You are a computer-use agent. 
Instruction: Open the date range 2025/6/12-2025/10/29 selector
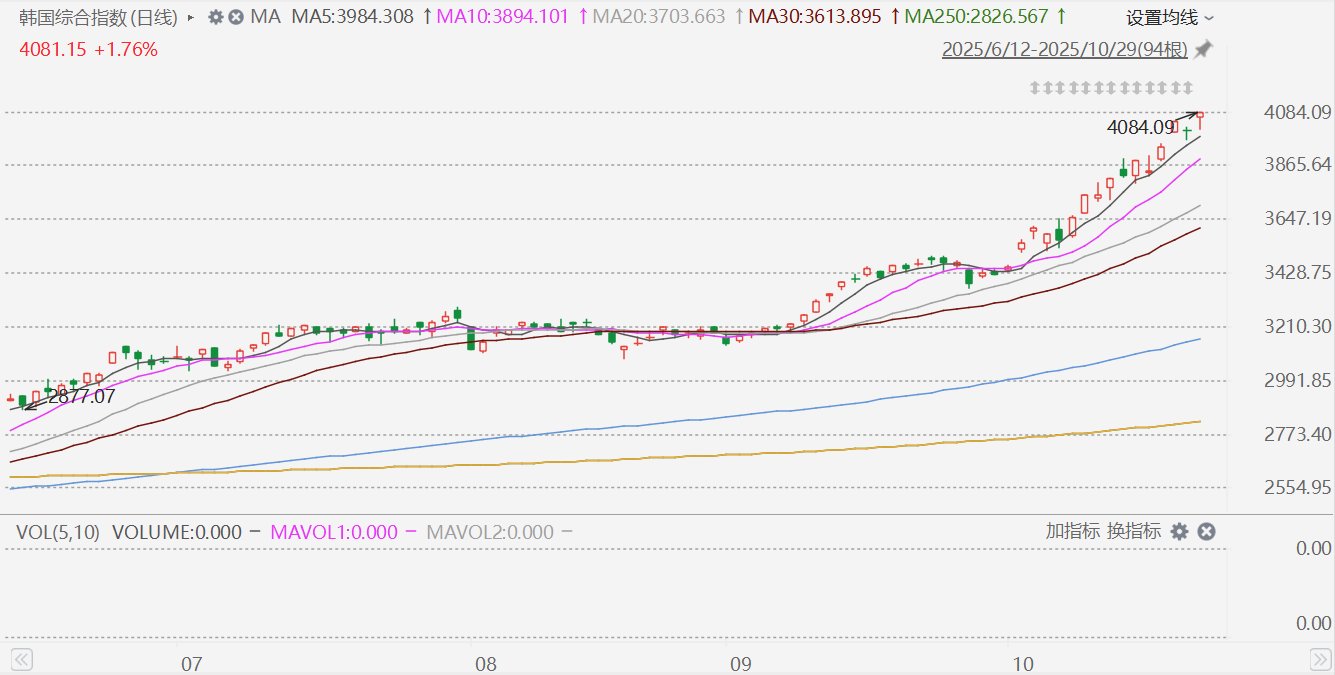coord(1065,50)
